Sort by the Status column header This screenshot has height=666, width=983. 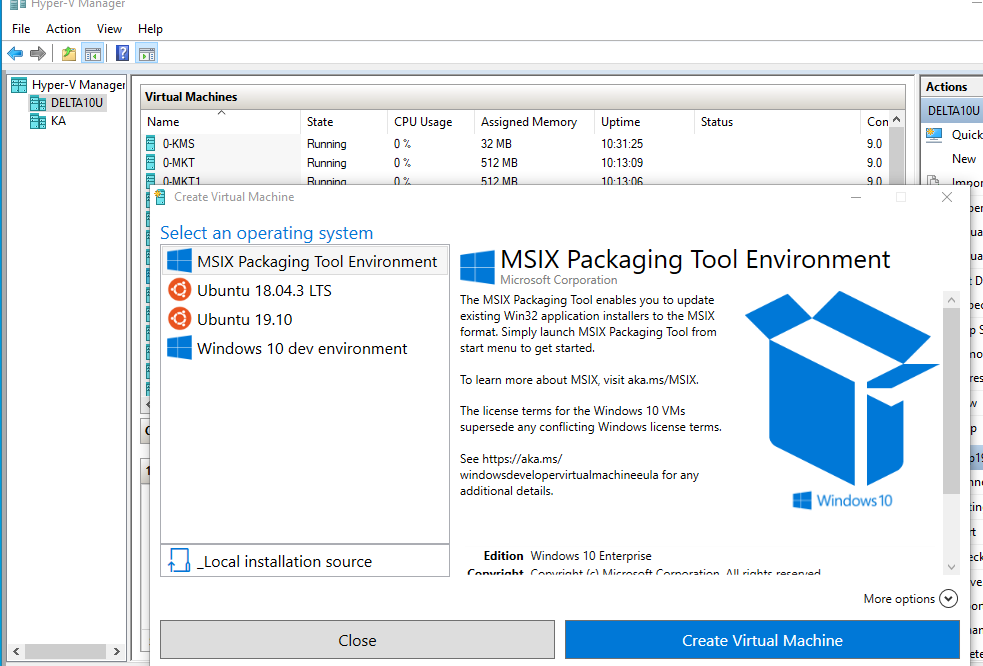tap(778, 122)
